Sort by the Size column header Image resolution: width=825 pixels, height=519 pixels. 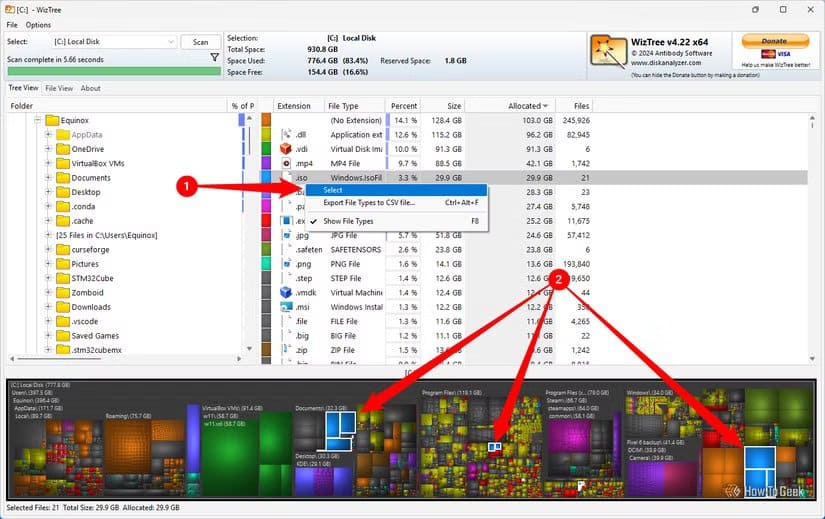(443, 106)
